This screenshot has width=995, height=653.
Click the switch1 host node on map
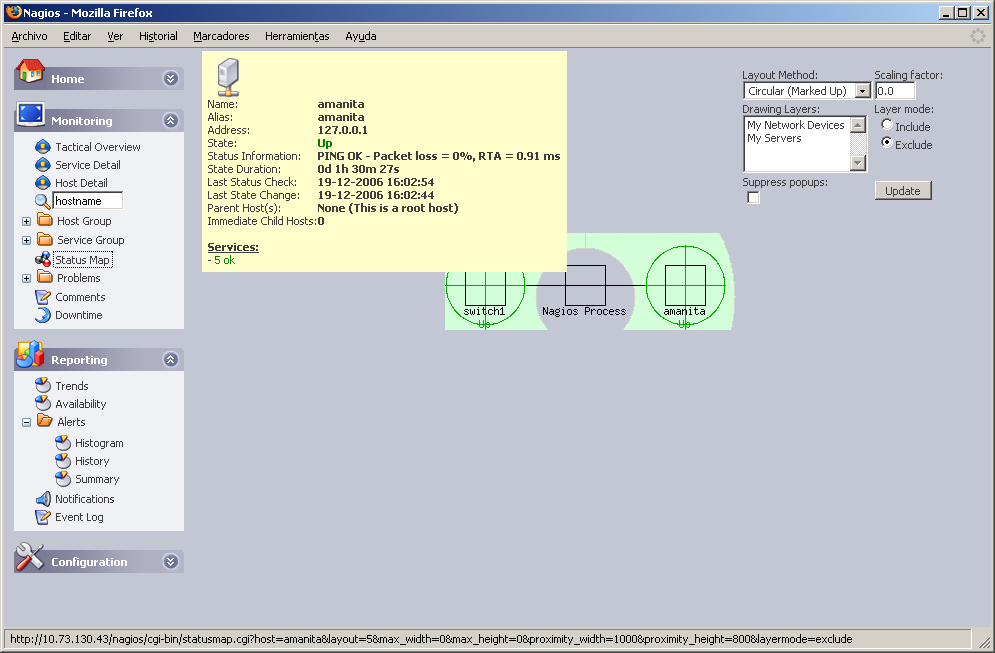[485, 288]
